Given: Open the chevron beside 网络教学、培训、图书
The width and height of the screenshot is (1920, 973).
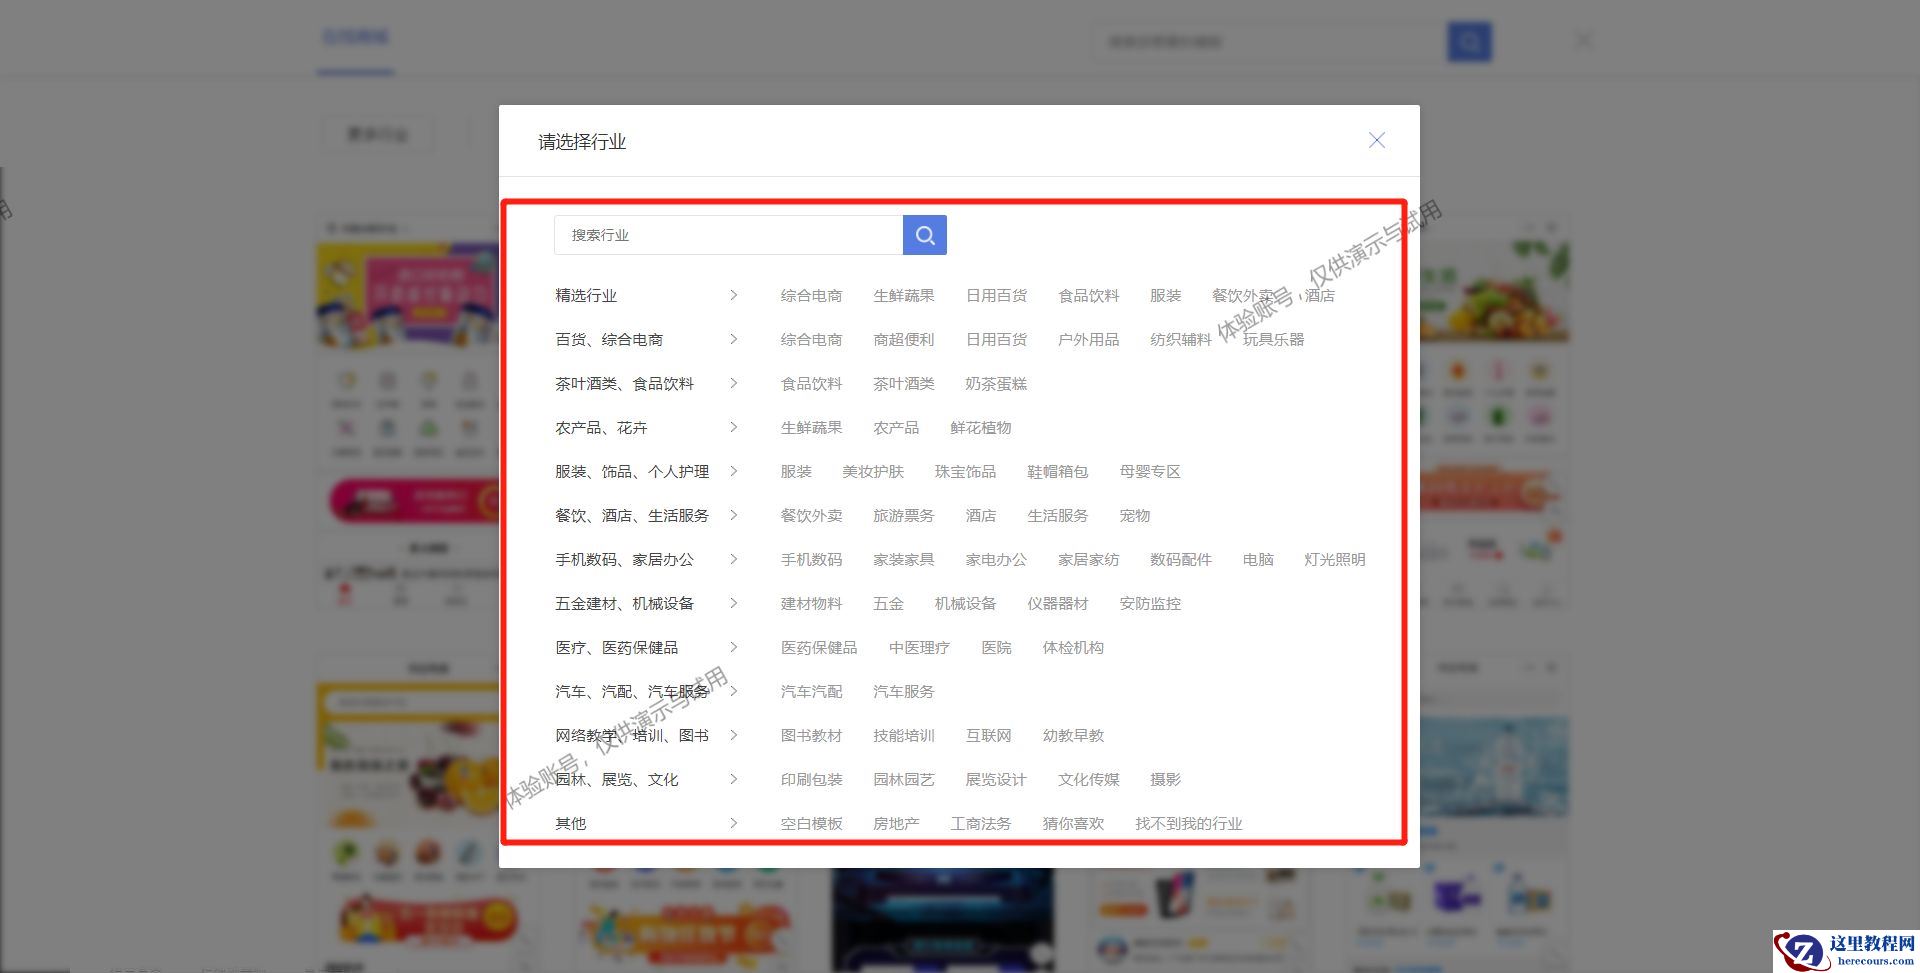Looking at the screenshot, I should 733,736.
